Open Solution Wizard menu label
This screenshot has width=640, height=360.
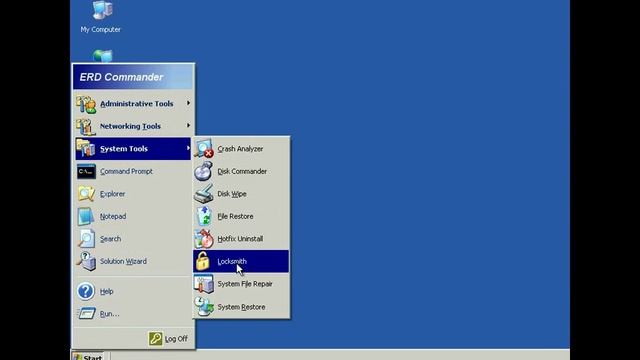point(123,261)
